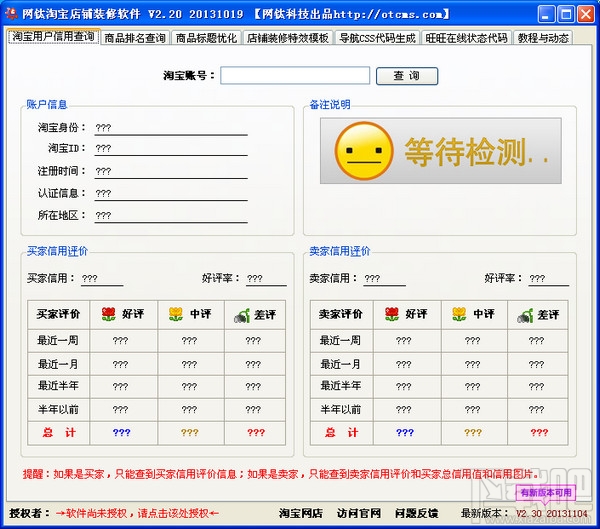Maximize the application window
The width and height of the screenshot is (600, 529).
point(566,15)
